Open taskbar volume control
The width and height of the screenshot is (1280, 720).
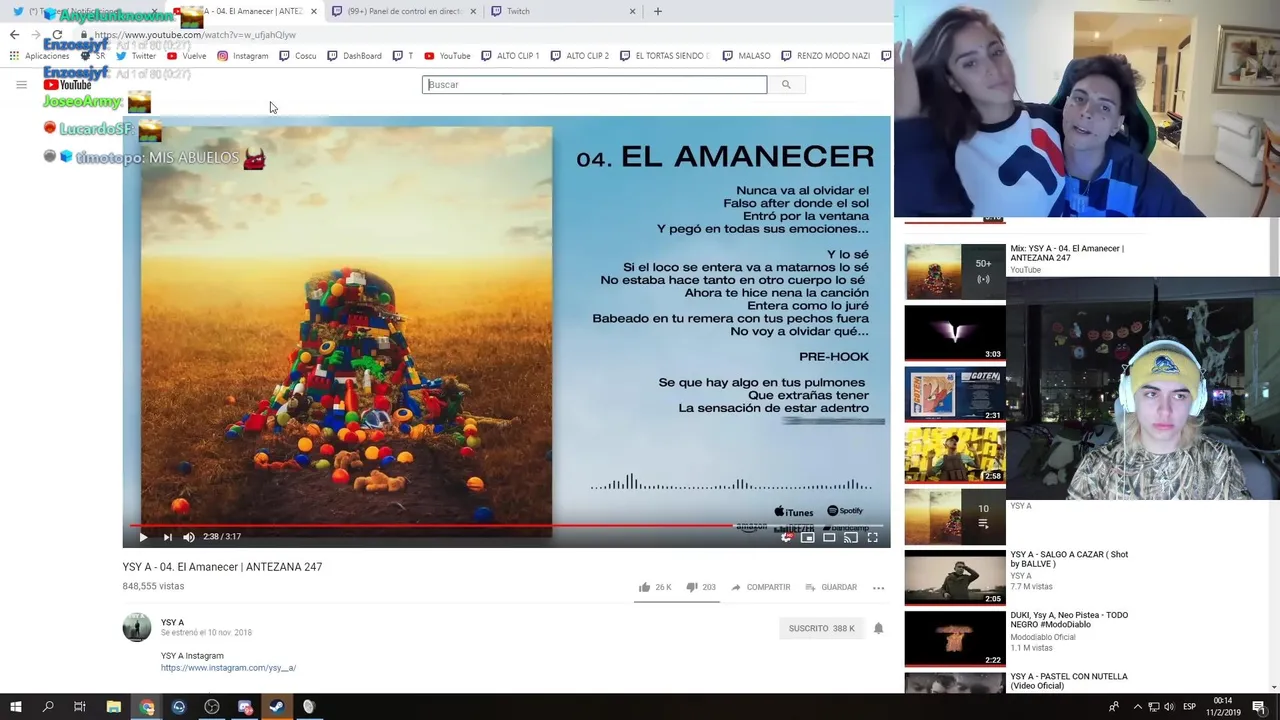coord(1169,707)
